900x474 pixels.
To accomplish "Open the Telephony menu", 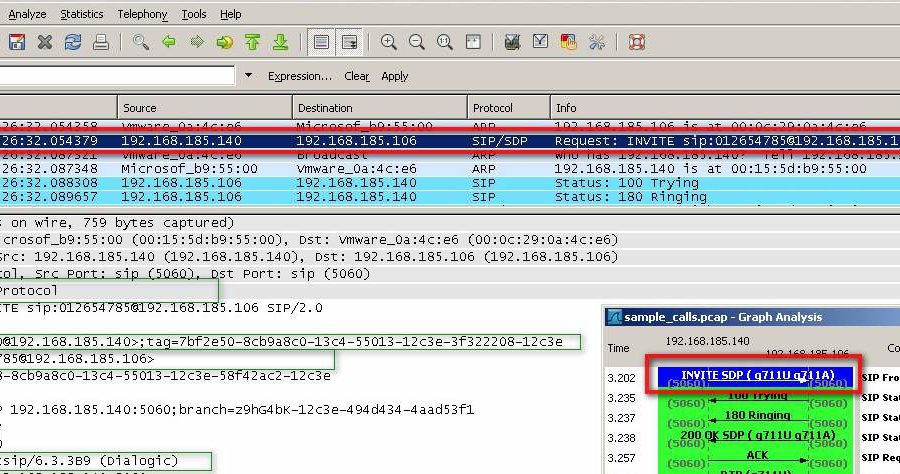I will point(142,14).
